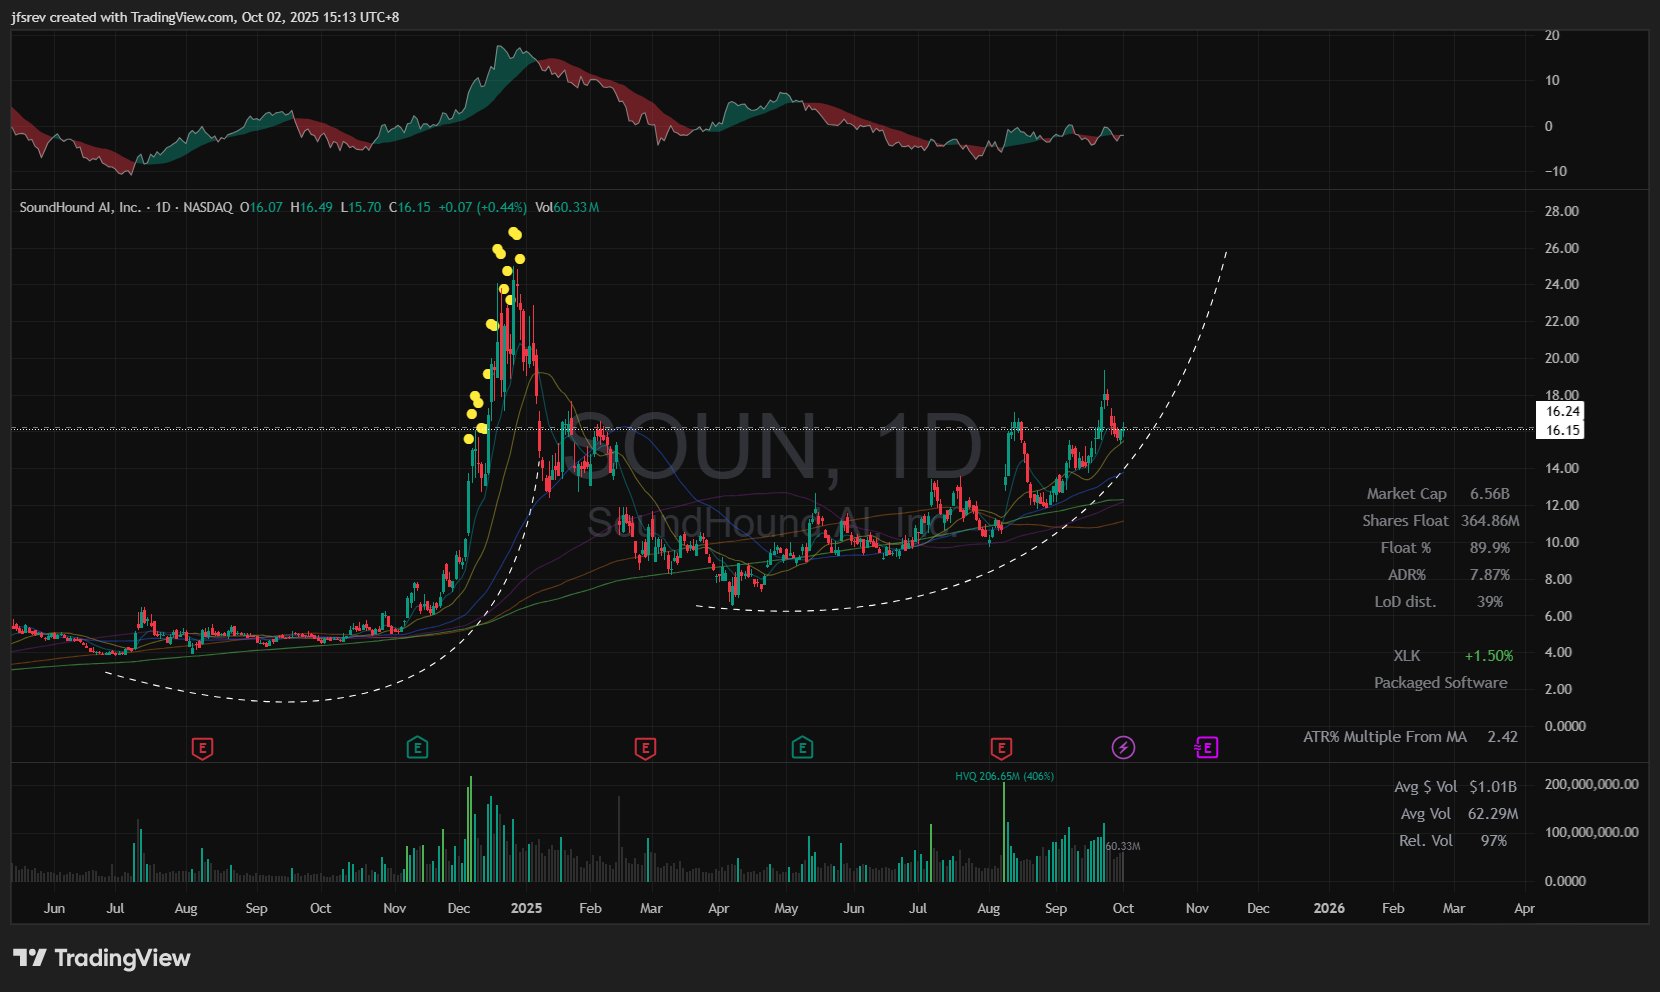Click the 100,000,000.00 volume axis label
Viewport: 1660px width, 992px height.
point(1592,832)
